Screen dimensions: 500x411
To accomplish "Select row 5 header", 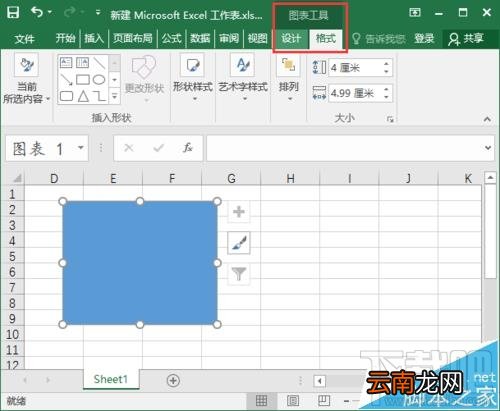I will 12,256.
